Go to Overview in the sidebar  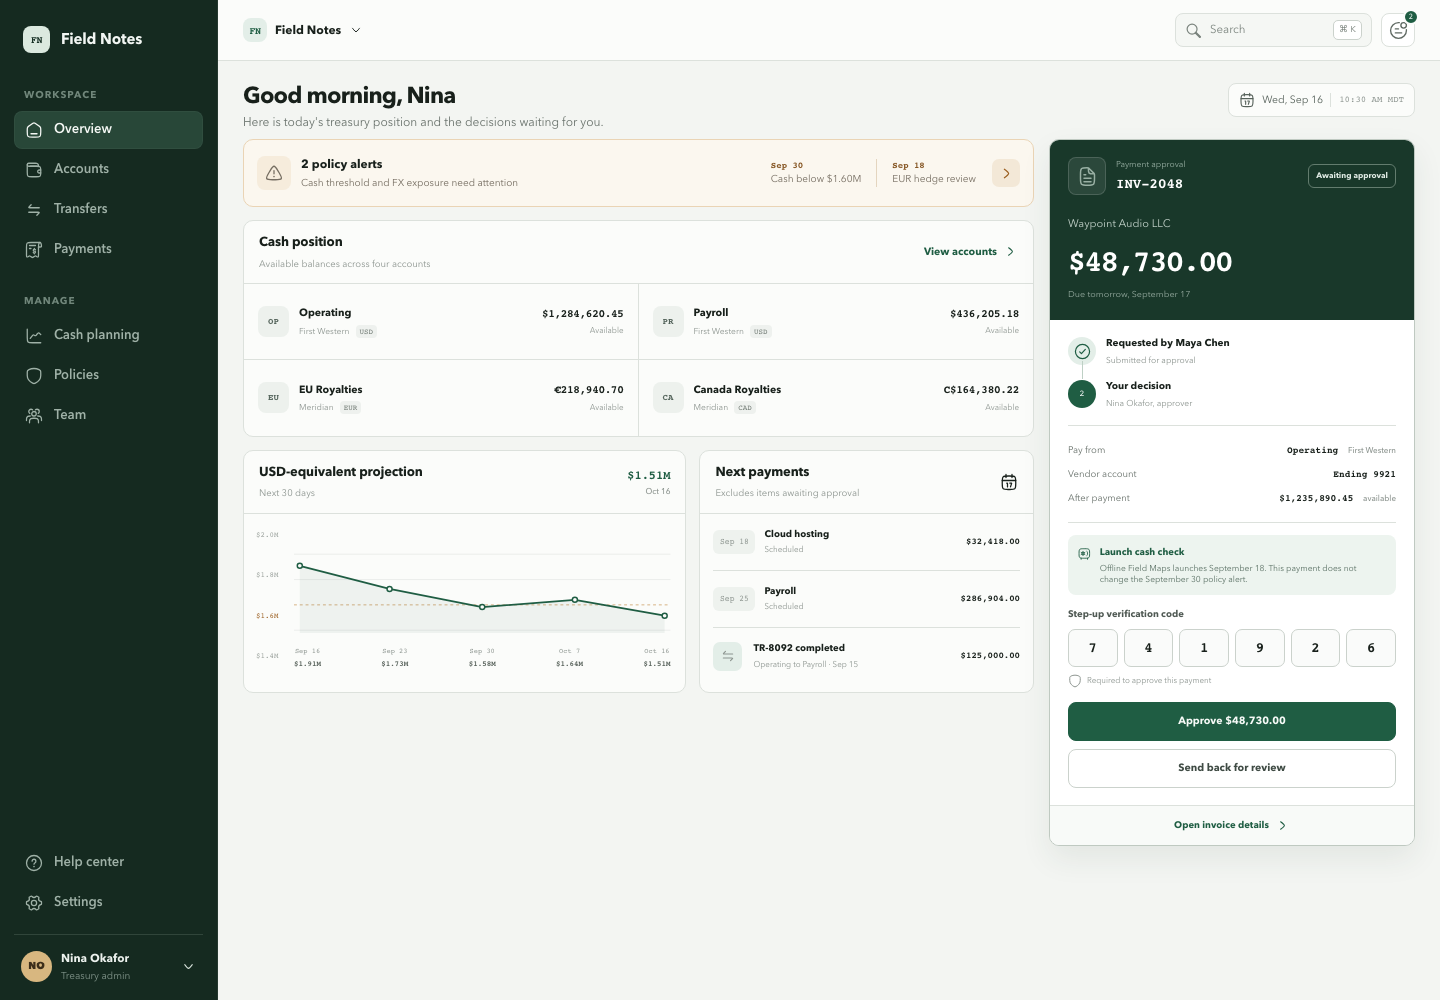[x=108, y=130]
